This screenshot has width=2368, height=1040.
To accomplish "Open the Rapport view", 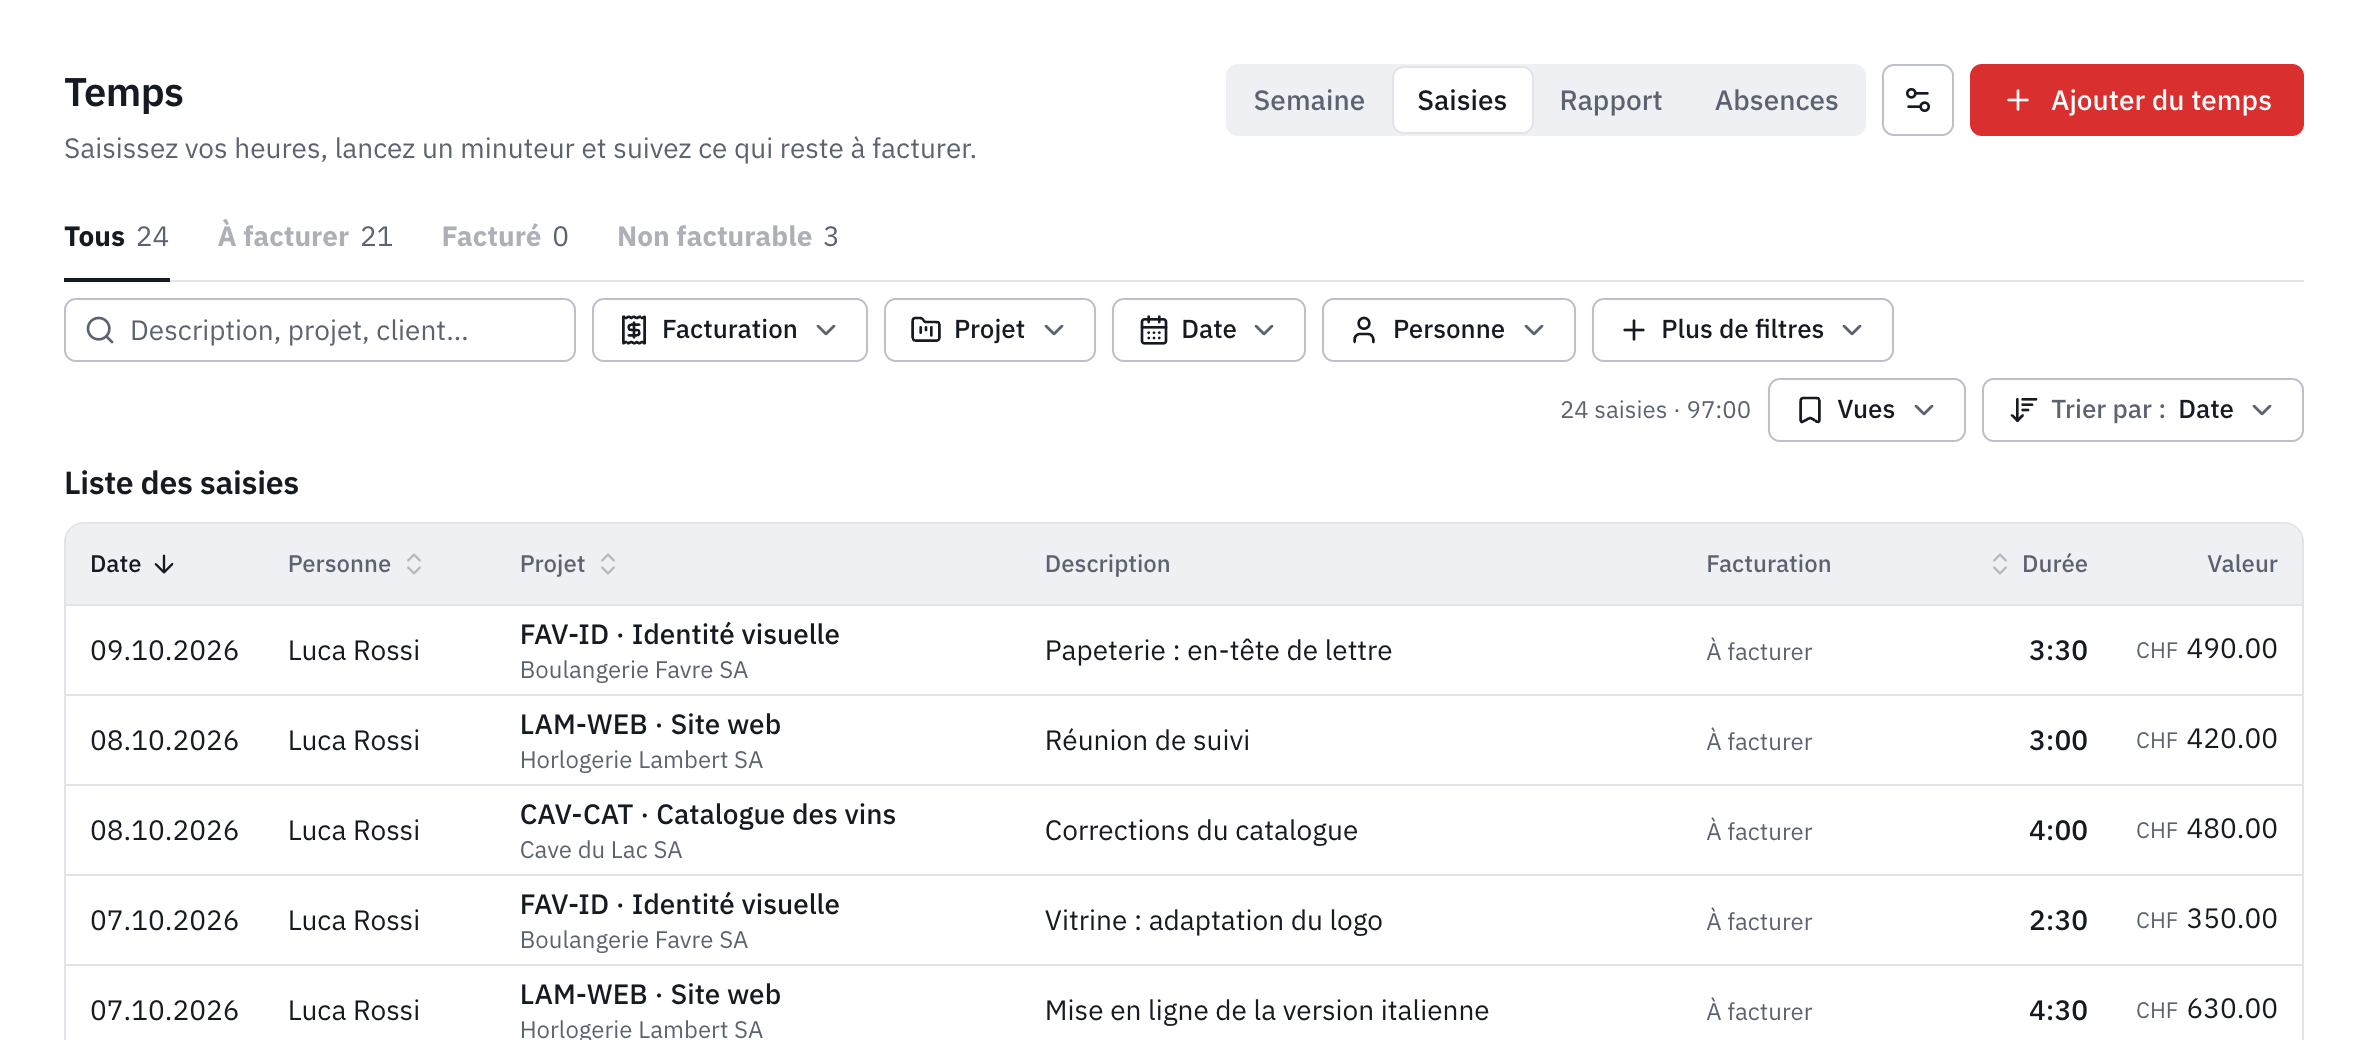I will [x=1610, y=100].
